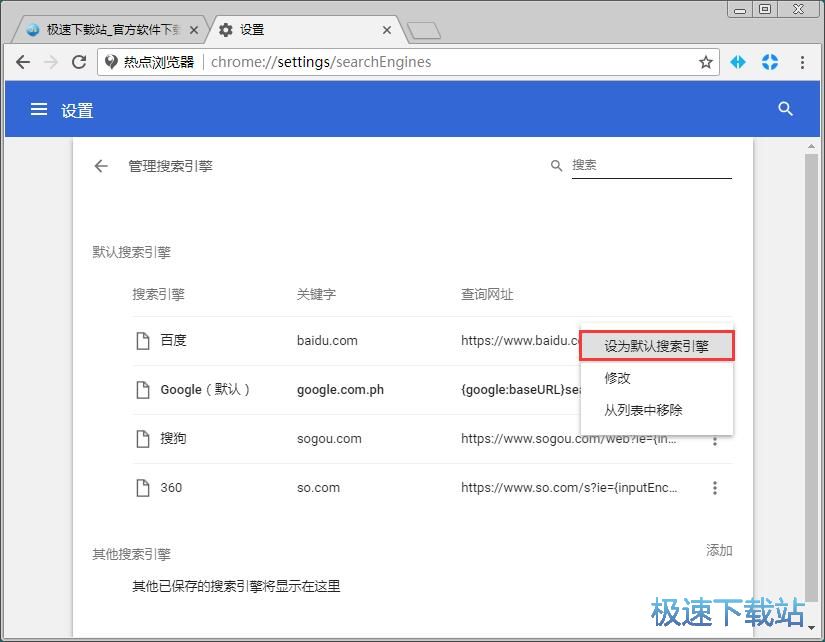The image size is (825, 642).
Task: Click the page icon next to 360
Action: 143,488
